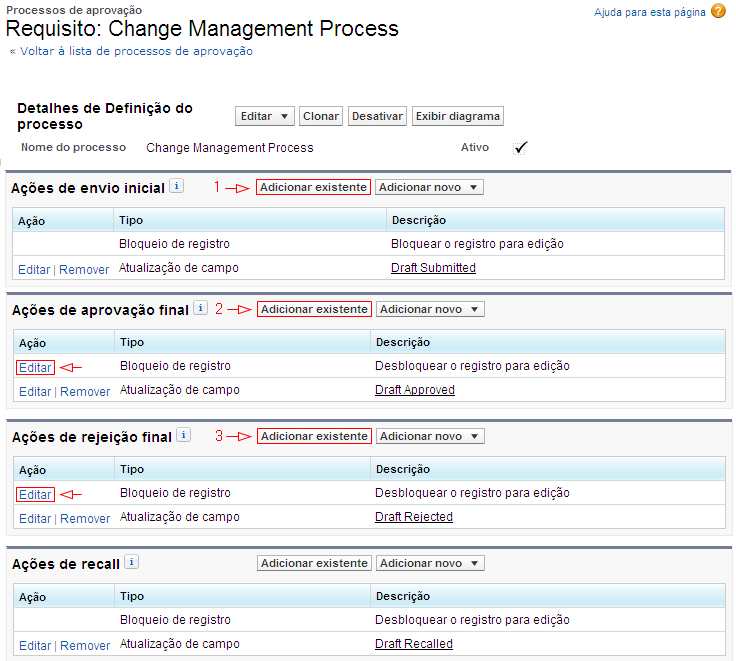Click the Clonar button
Viewport: 736px width, 661px height.
tap(321, 116)
